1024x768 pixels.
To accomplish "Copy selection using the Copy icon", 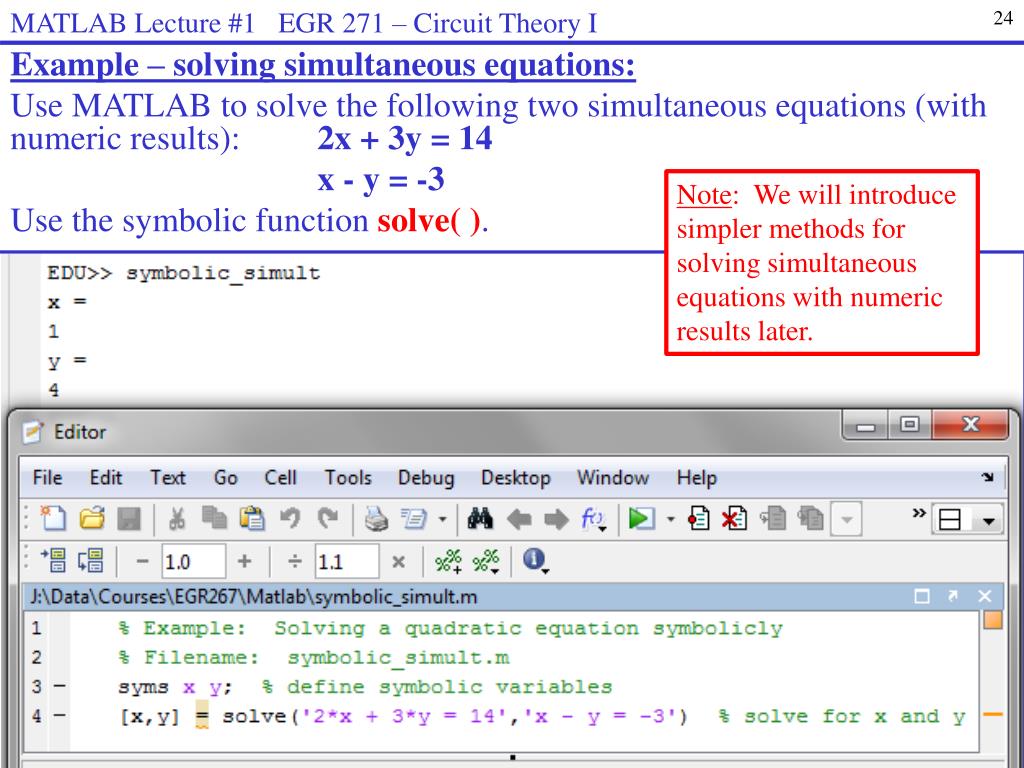I will pos(214,518).
